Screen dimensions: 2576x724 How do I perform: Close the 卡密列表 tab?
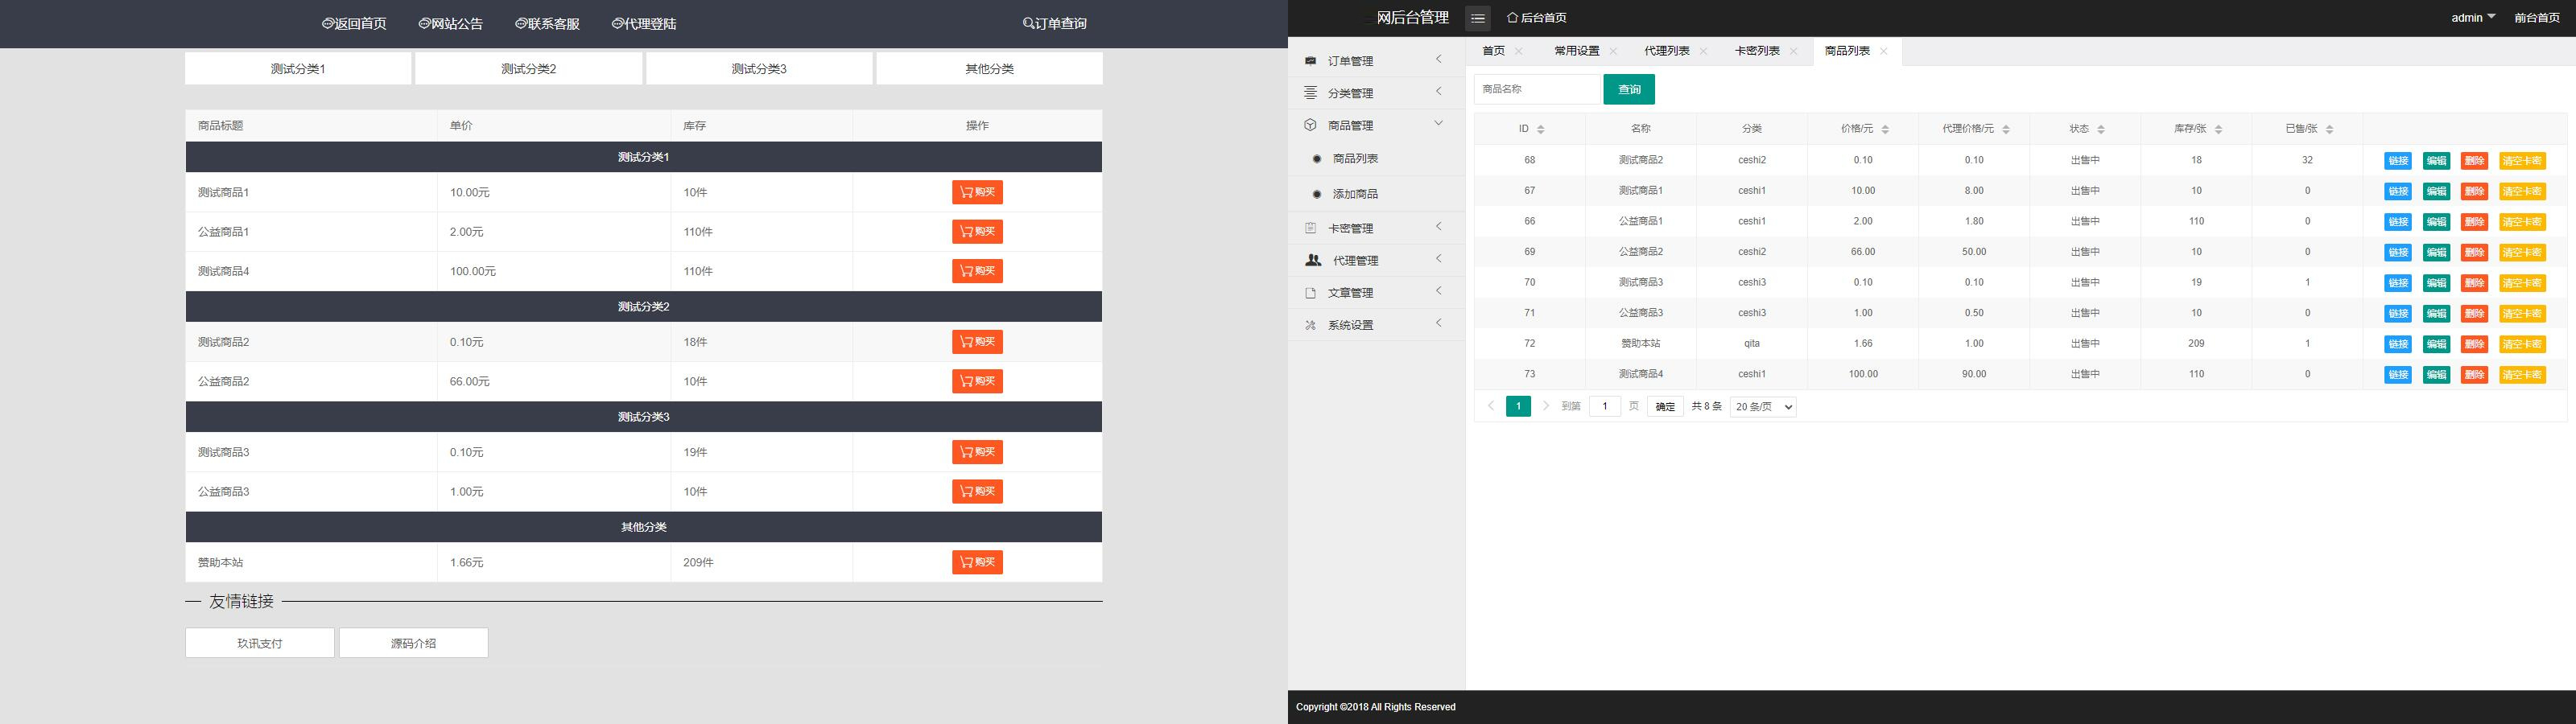pyautogui.click(x=1793, y=51)
